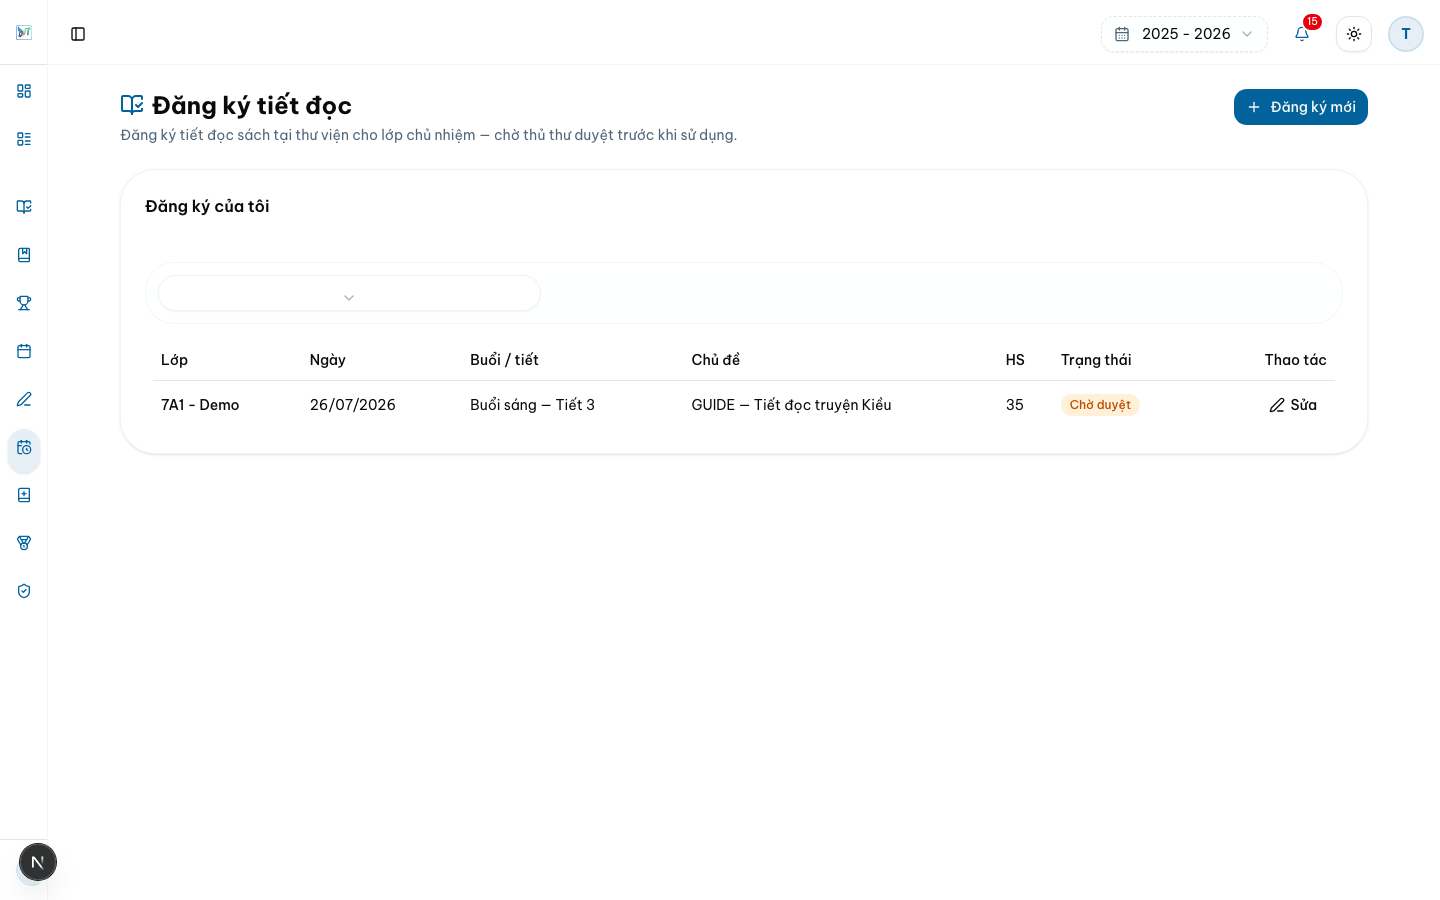The image size is (1440, 900).
Task: Open the trophy icon in sidebar
Action: [24, 303]
